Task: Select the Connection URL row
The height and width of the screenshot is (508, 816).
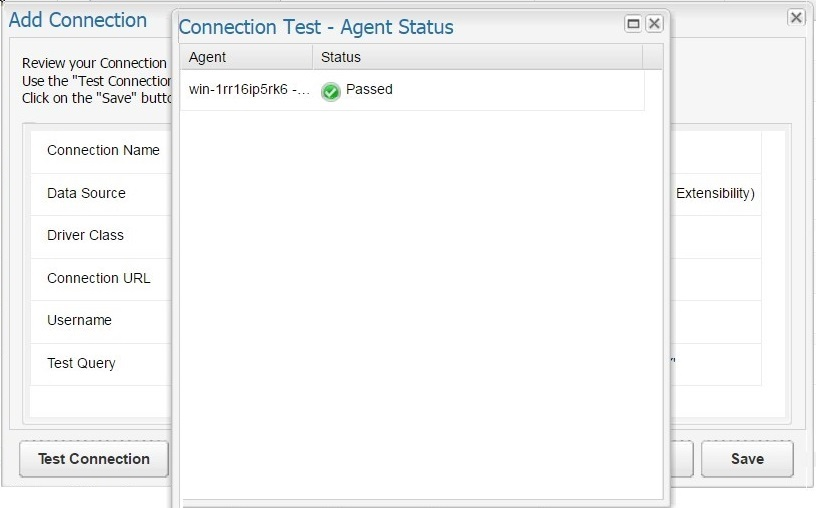Action: click(98, 278)
